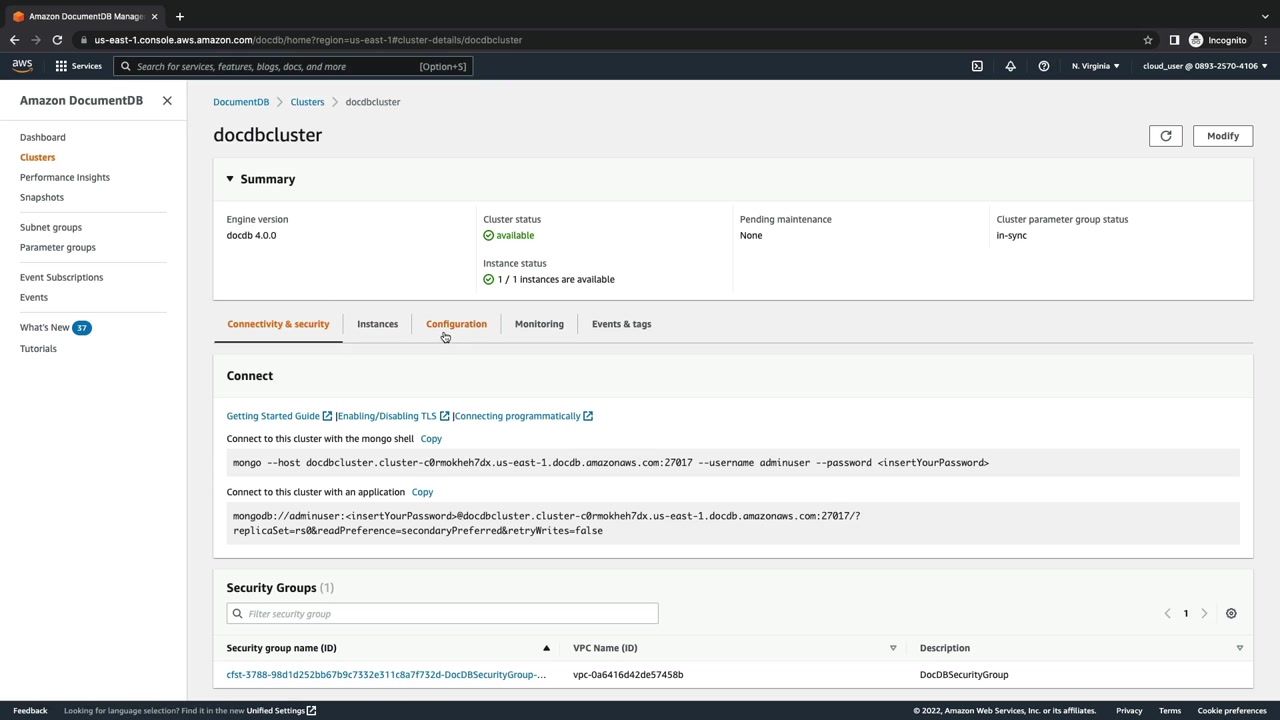The image size is (1280, 720).
Task: Open the Terms footer link
Action: (1170, 711)
